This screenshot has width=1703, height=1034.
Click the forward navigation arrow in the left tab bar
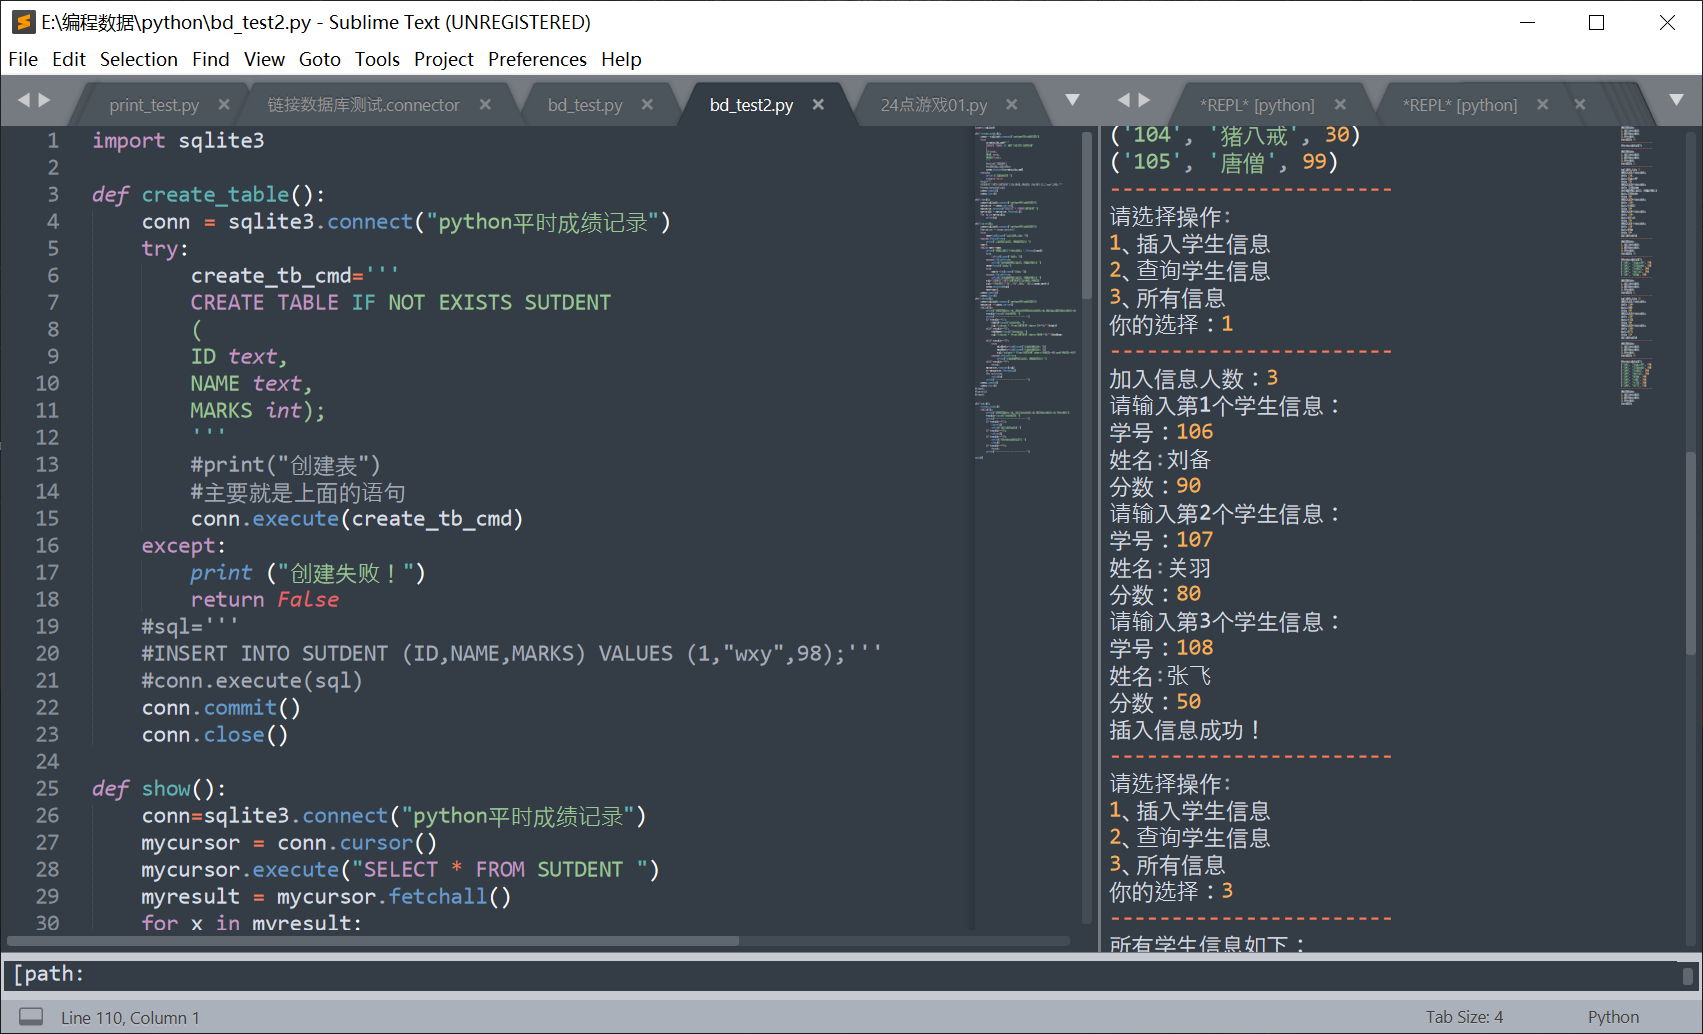[x=45, y=100]
